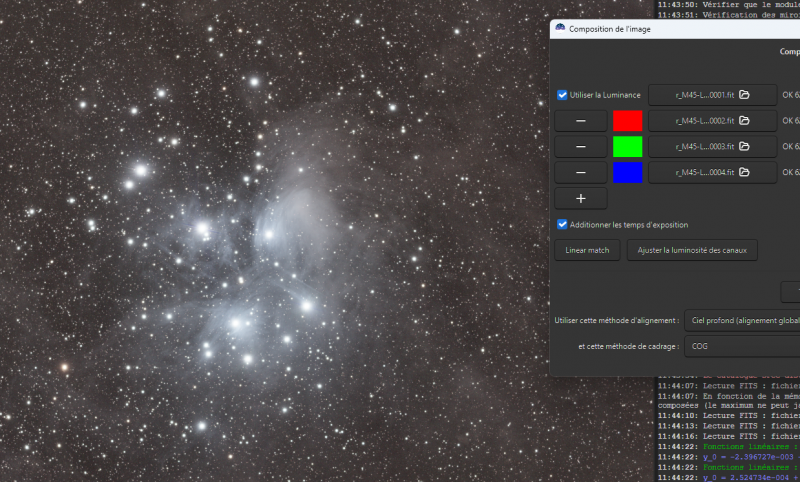
Task: Open the framing method dropdown COG
Action: tap(742, 346)
